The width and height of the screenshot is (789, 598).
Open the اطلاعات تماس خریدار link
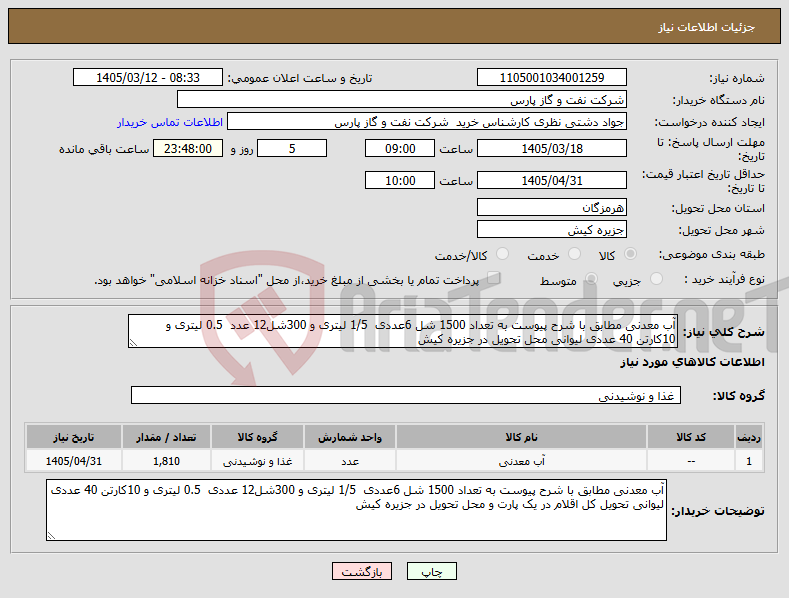pyautogui.click(x=170, y=122)
